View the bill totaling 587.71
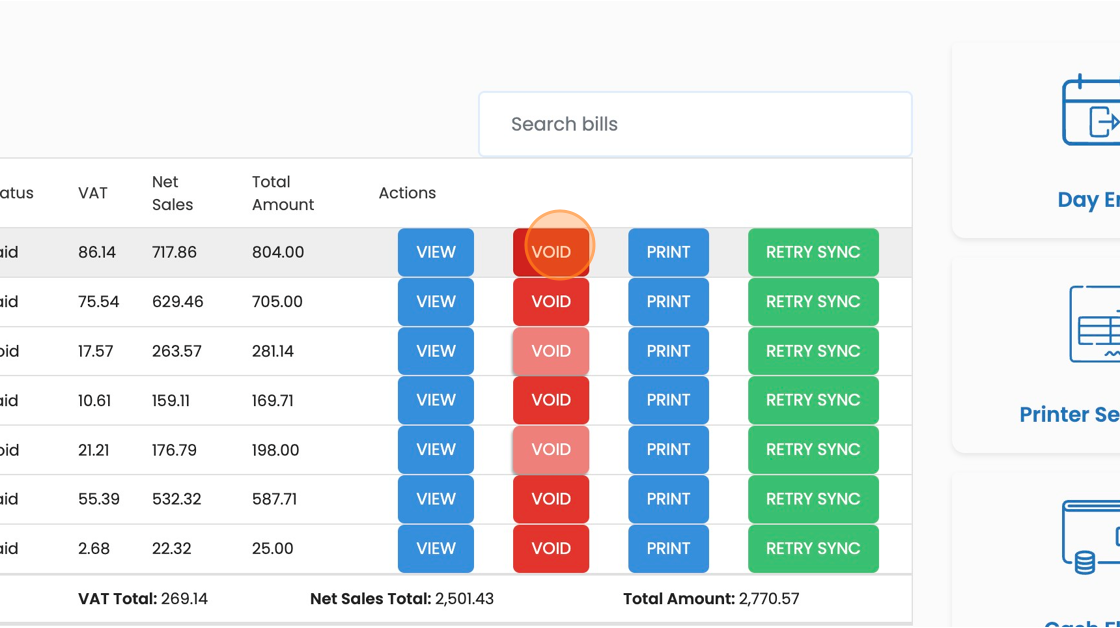This screenshot has width=1120, height=628. coord(436,499)
